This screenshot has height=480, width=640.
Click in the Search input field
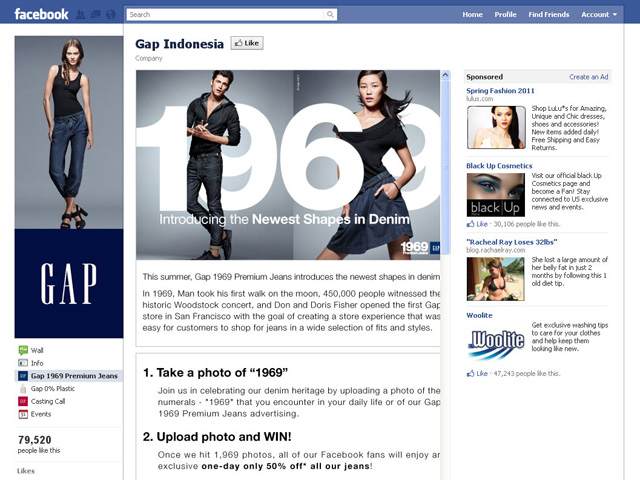(x=225, y=15)
